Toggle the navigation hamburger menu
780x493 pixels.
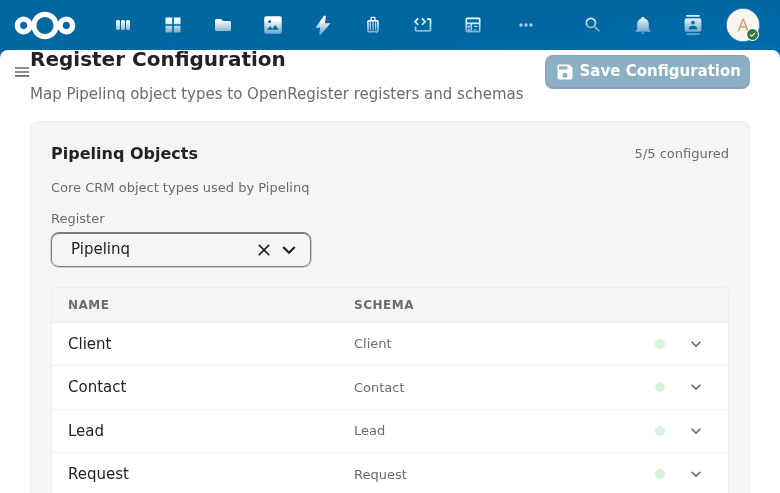pos(22,72)
